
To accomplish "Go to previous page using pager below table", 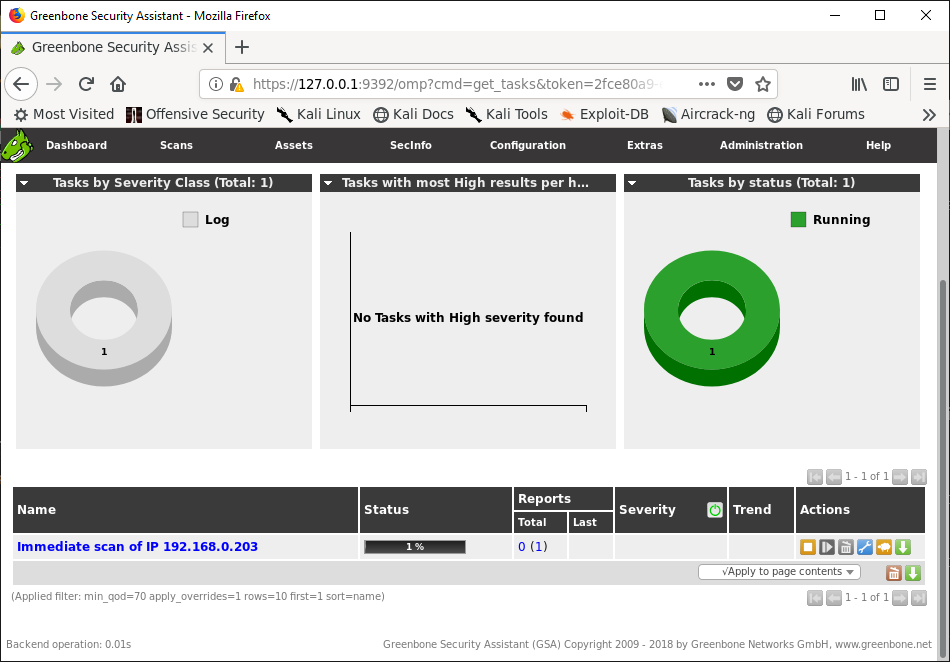I will point(834,598).
